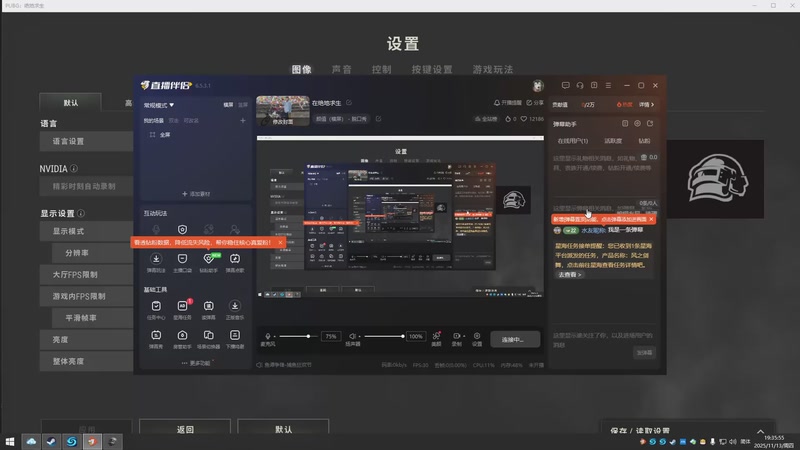
Task: Open the 按键设置 tab in PUBG settings
Action: point(432,69)
